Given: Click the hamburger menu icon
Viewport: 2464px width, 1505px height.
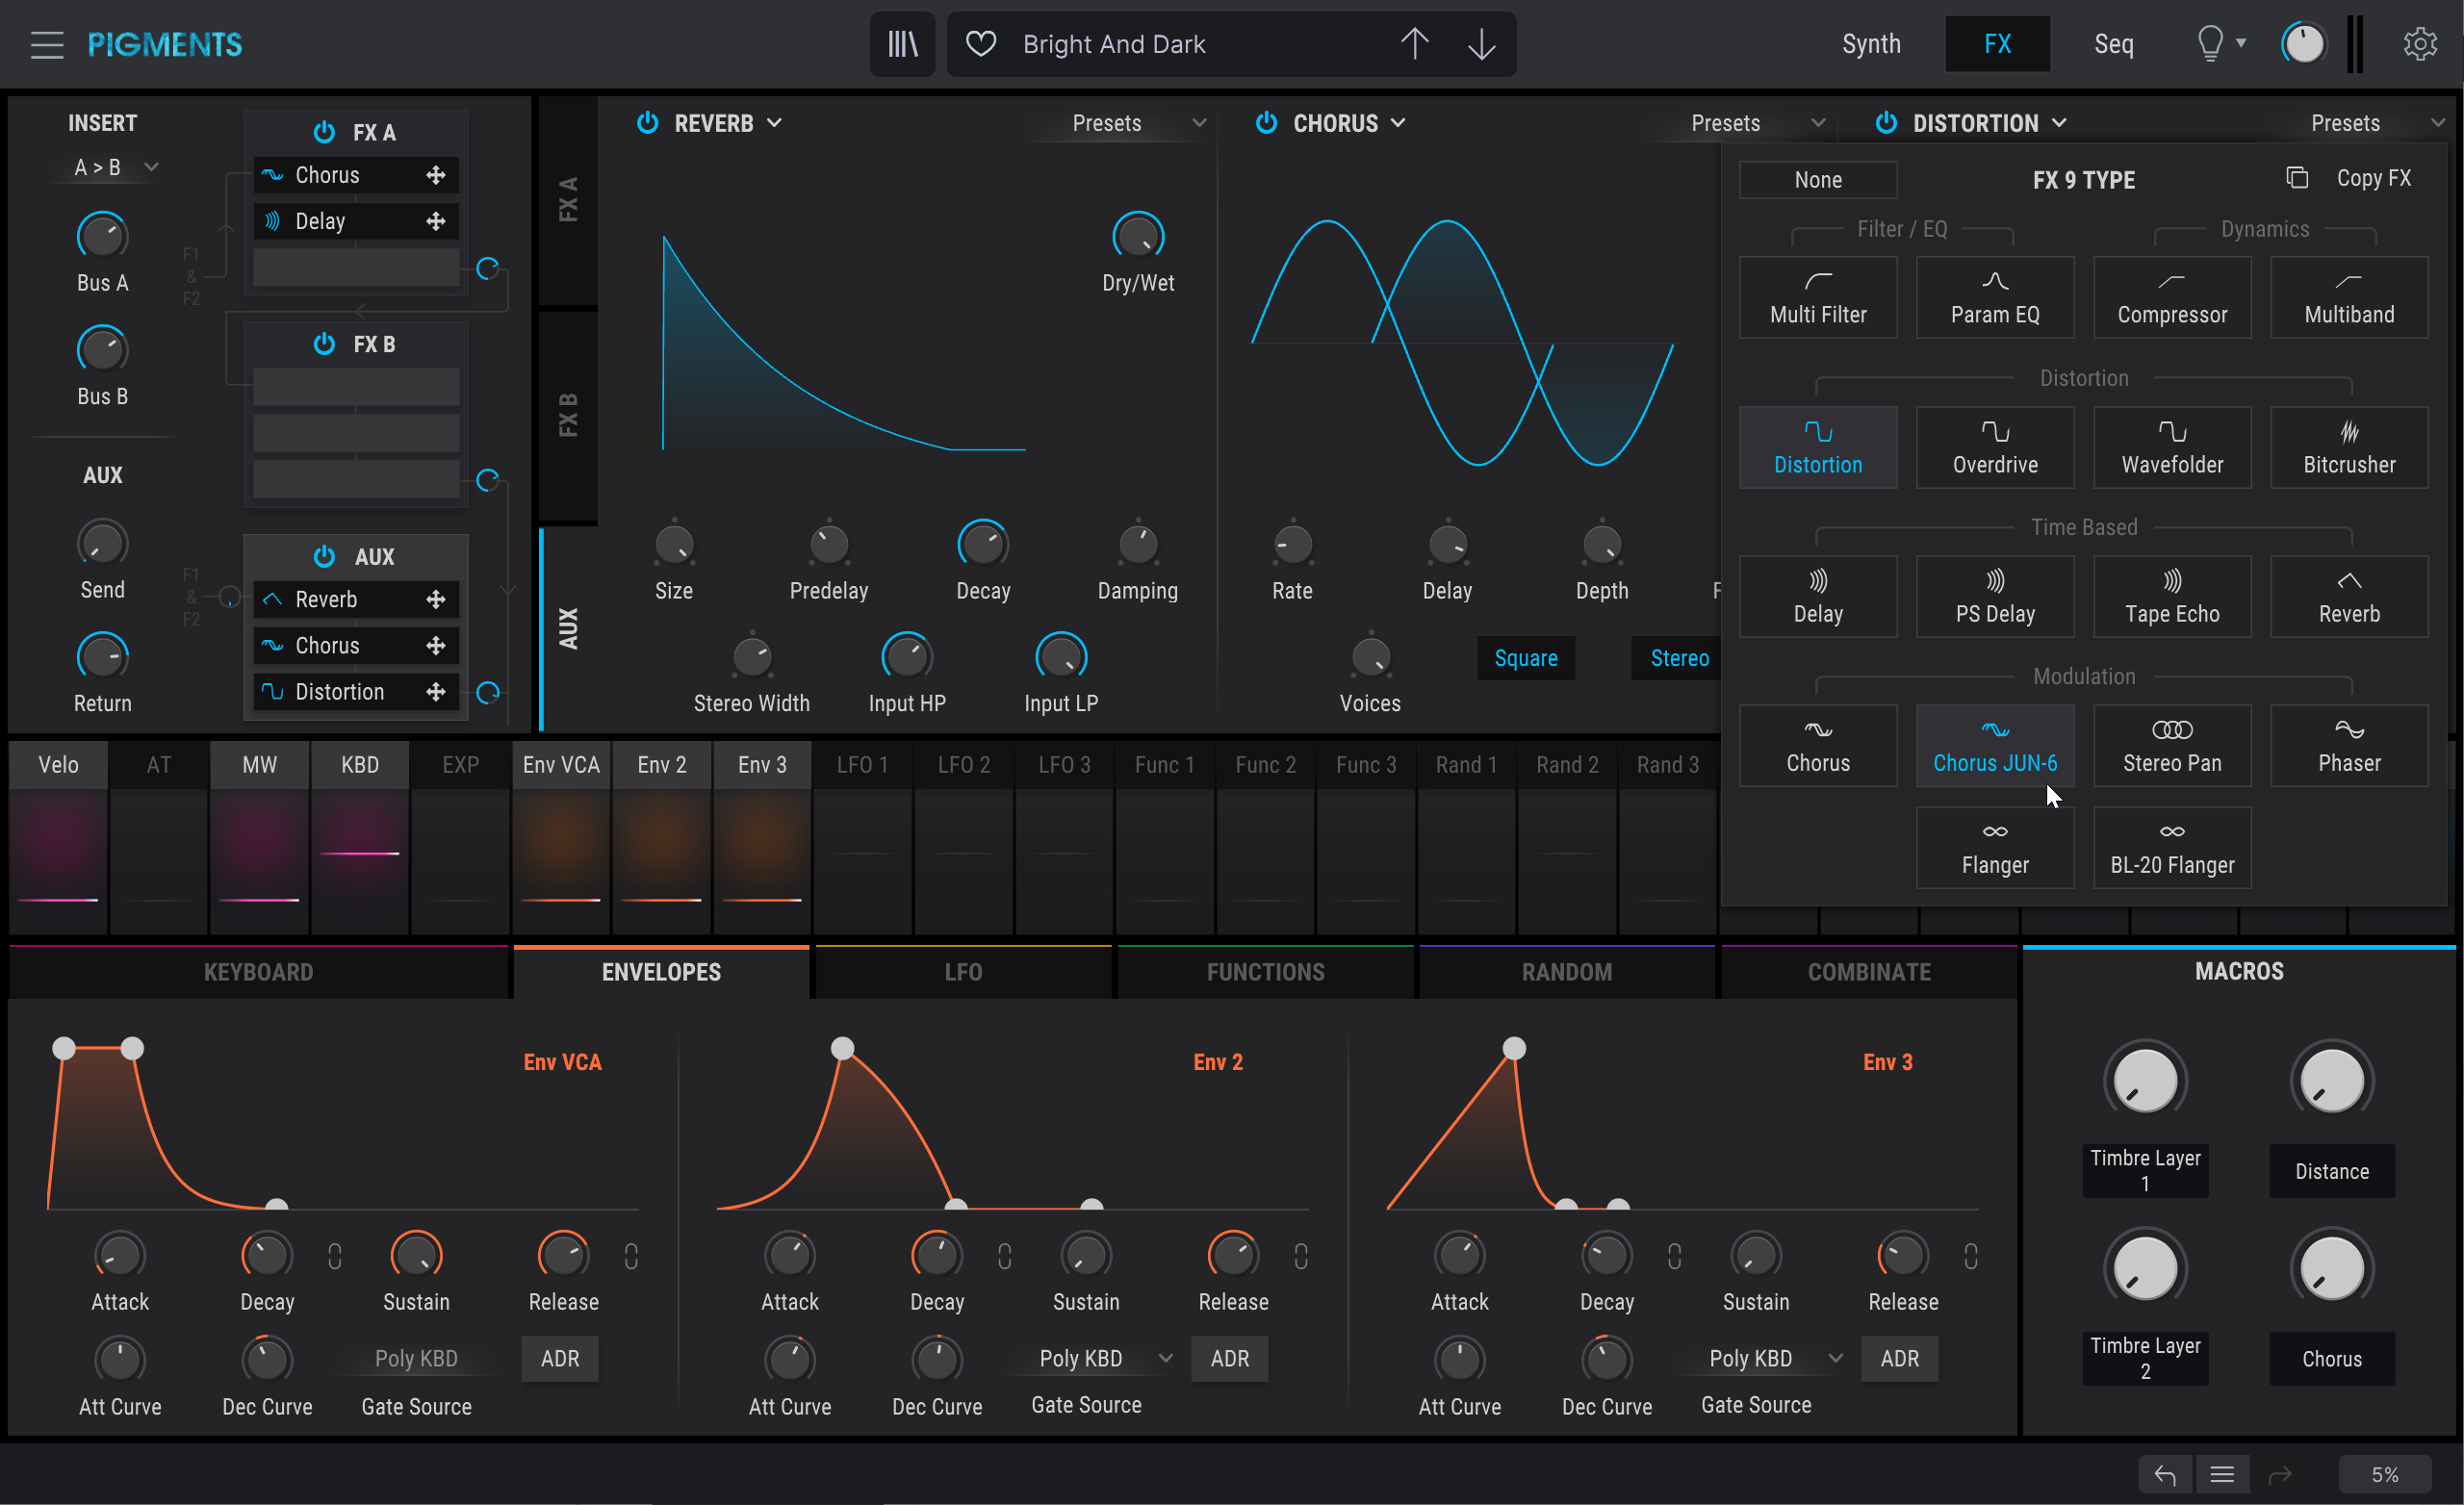Looking at the screenshot, I should [x=46, y=44].
